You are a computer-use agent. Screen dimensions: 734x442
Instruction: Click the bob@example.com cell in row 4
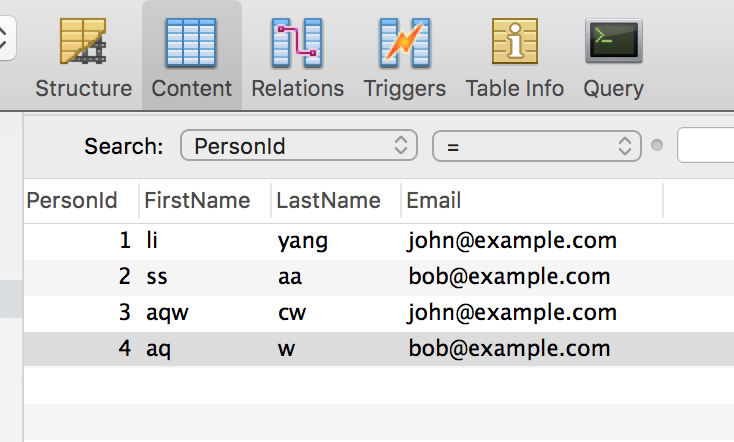point(509,349)
